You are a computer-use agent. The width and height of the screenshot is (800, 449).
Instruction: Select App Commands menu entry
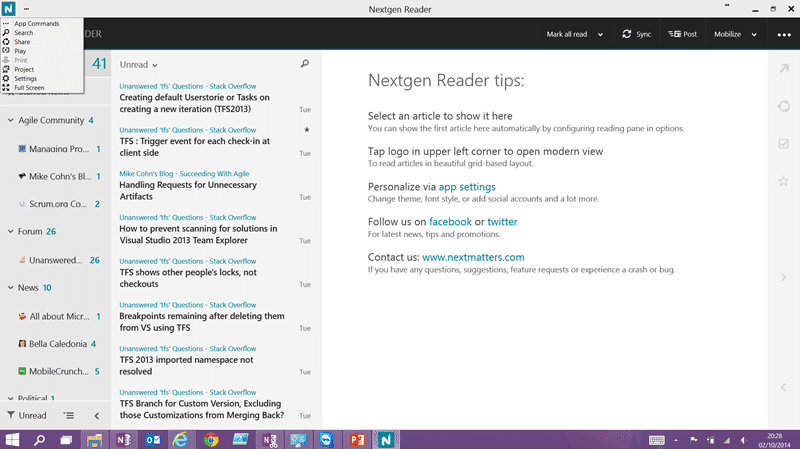click(37, 23)
